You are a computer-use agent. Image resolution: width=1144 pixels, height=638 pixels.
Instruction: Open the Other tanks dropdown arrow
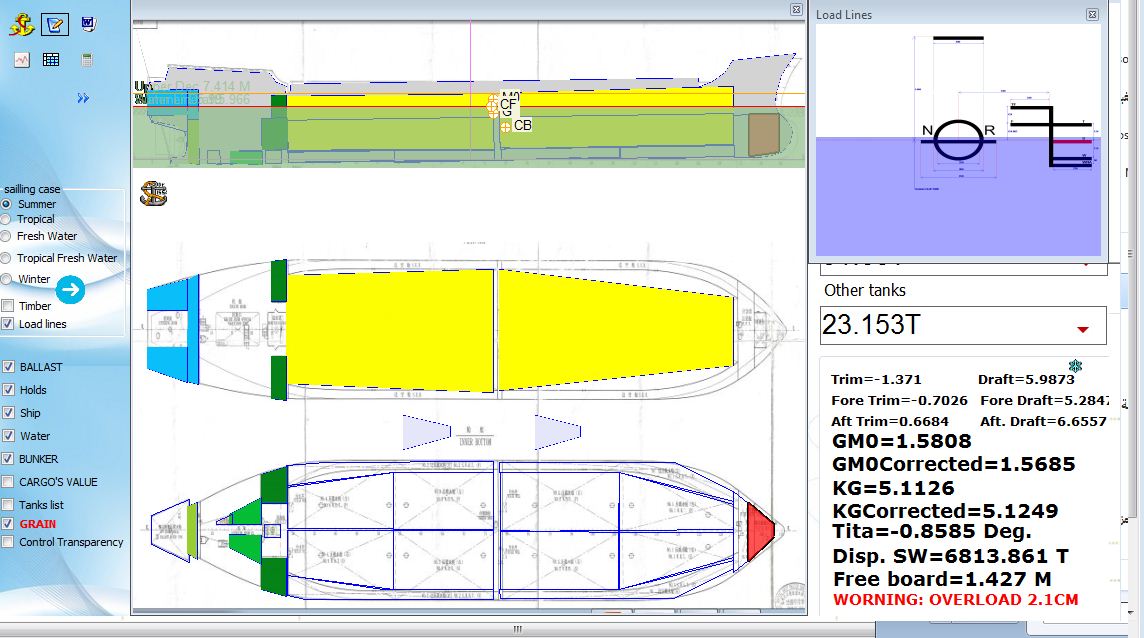(x=1082, y=329)
